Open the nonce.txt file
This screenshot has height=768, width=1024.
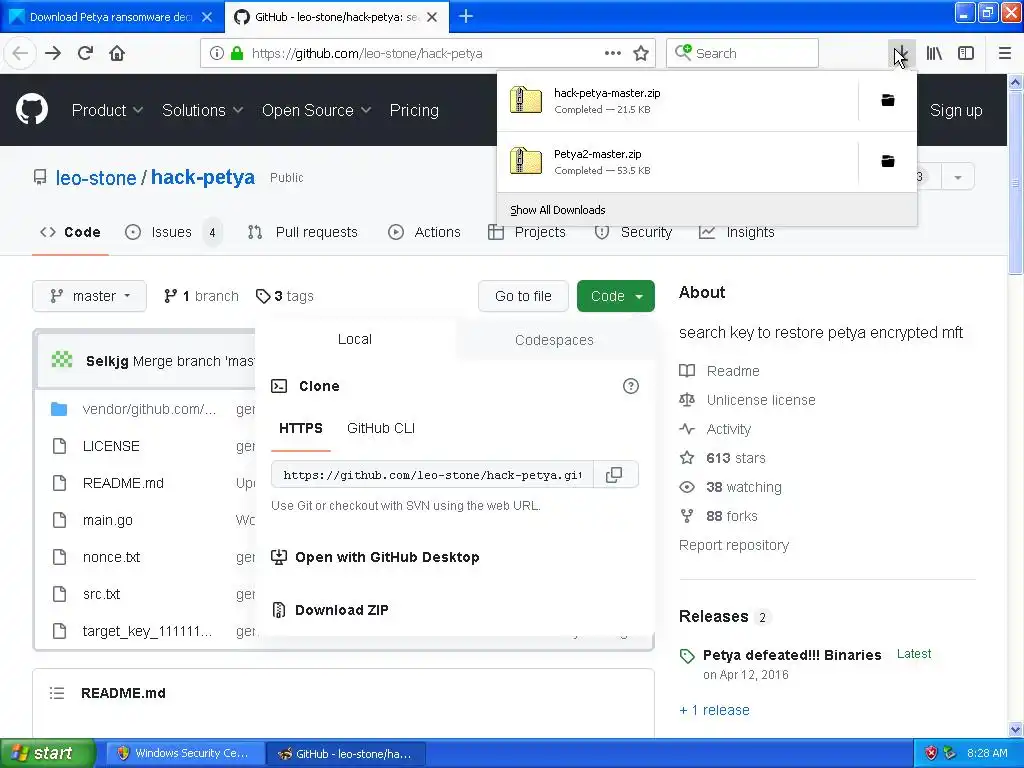point(111,557)
